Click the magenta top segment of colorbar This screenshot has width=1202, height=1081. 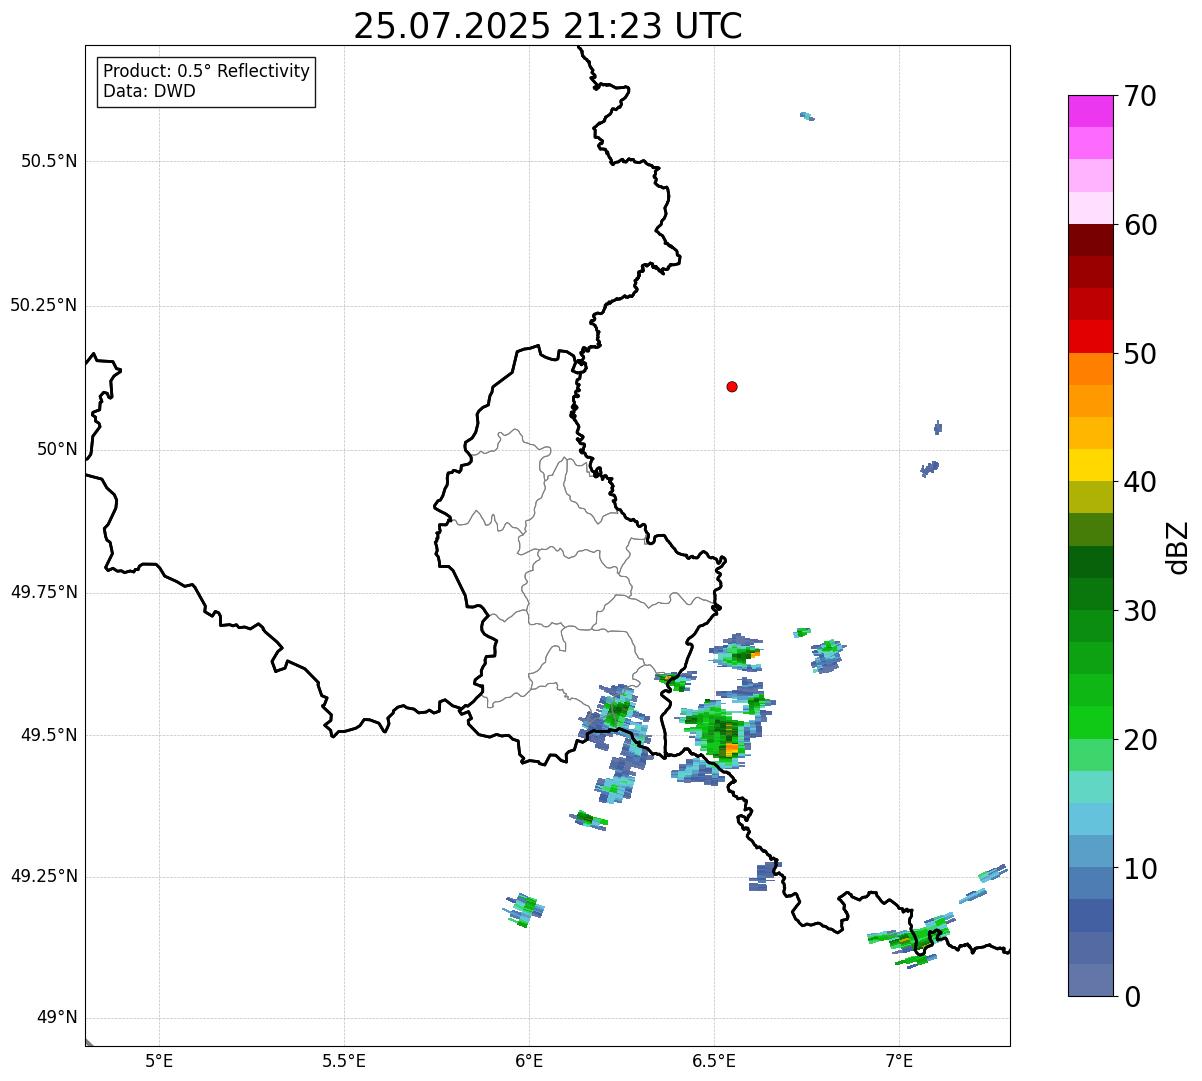pyautogui.click(x=1090, y=111)
